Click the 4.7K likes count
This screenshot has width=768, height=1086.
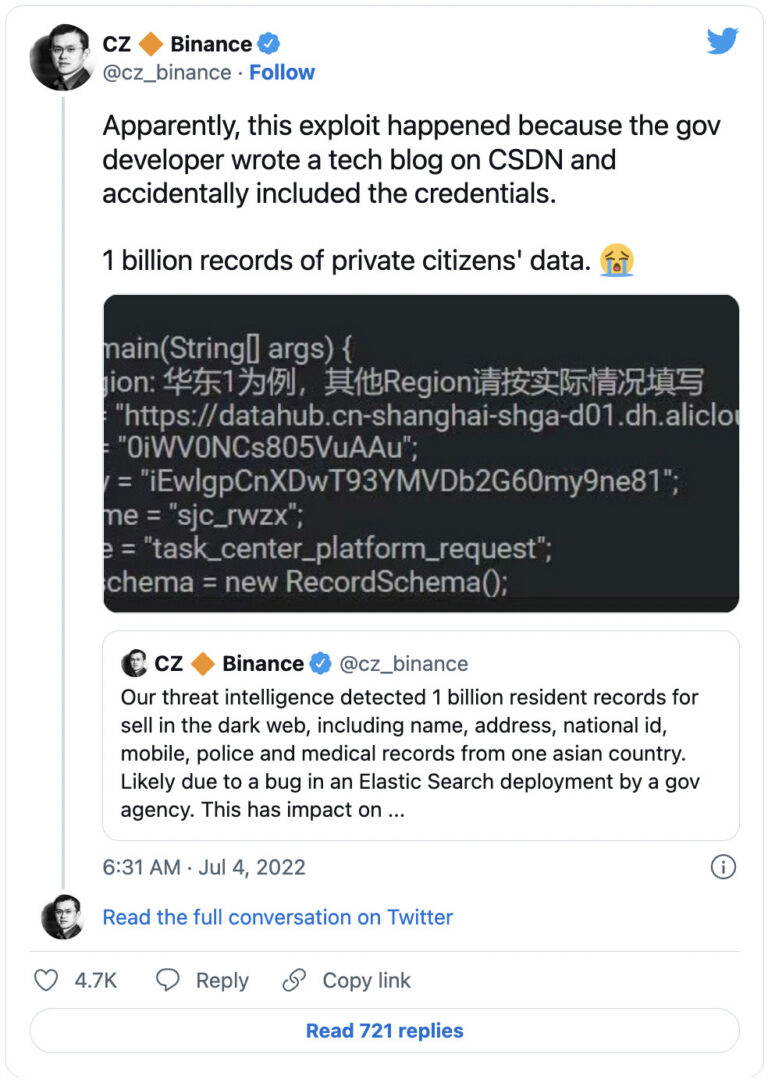coord(96,981)
